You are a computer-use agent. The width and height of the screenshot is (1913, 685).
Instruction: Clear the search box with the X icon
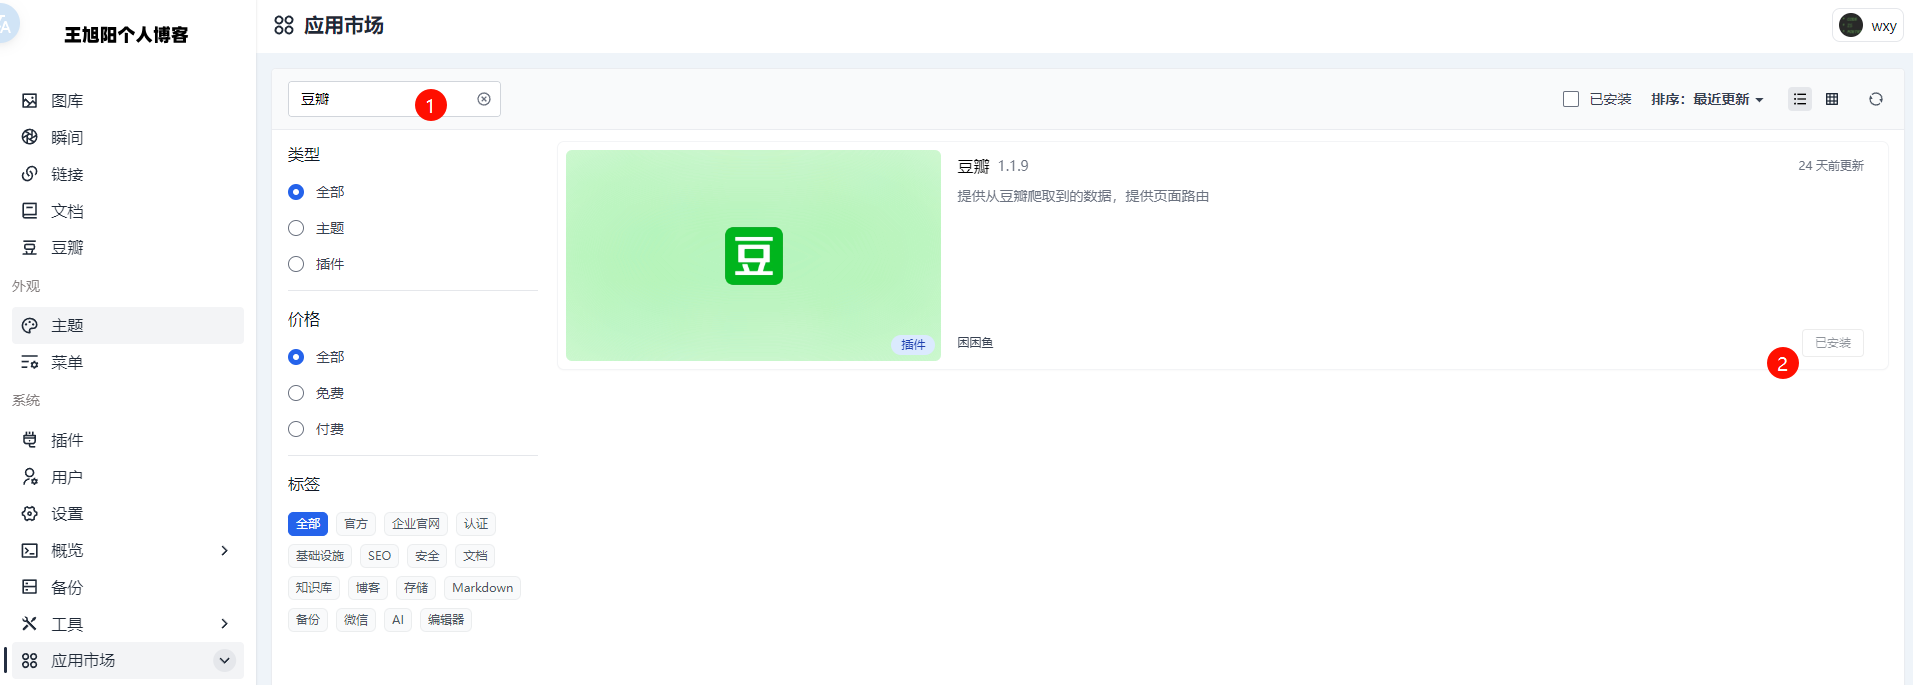[x=484, y=99]
